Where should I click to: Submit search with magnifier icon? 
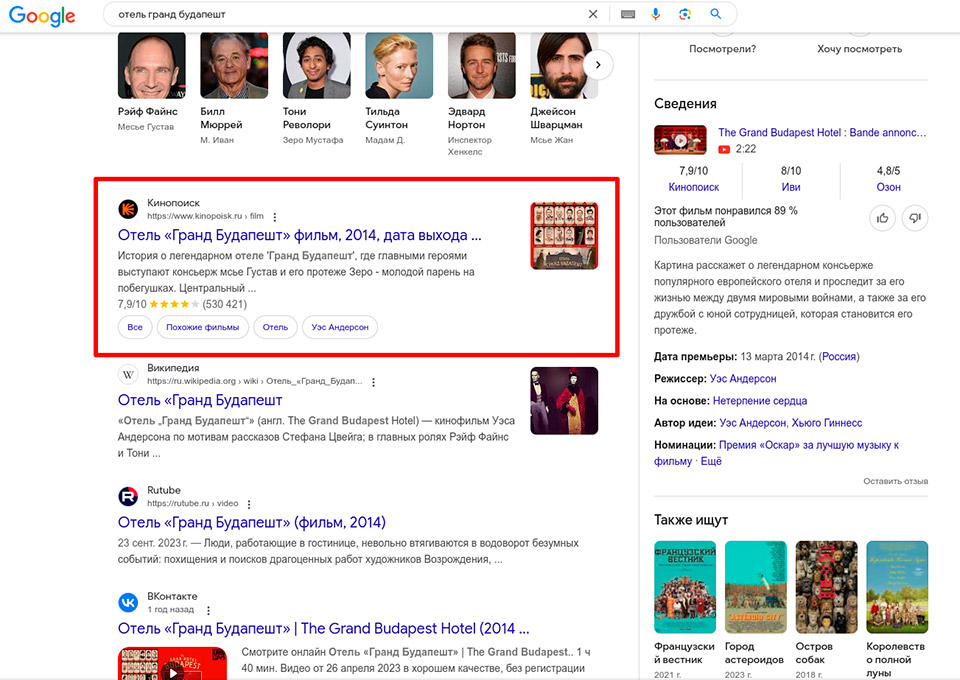click(x=716, y=14)
